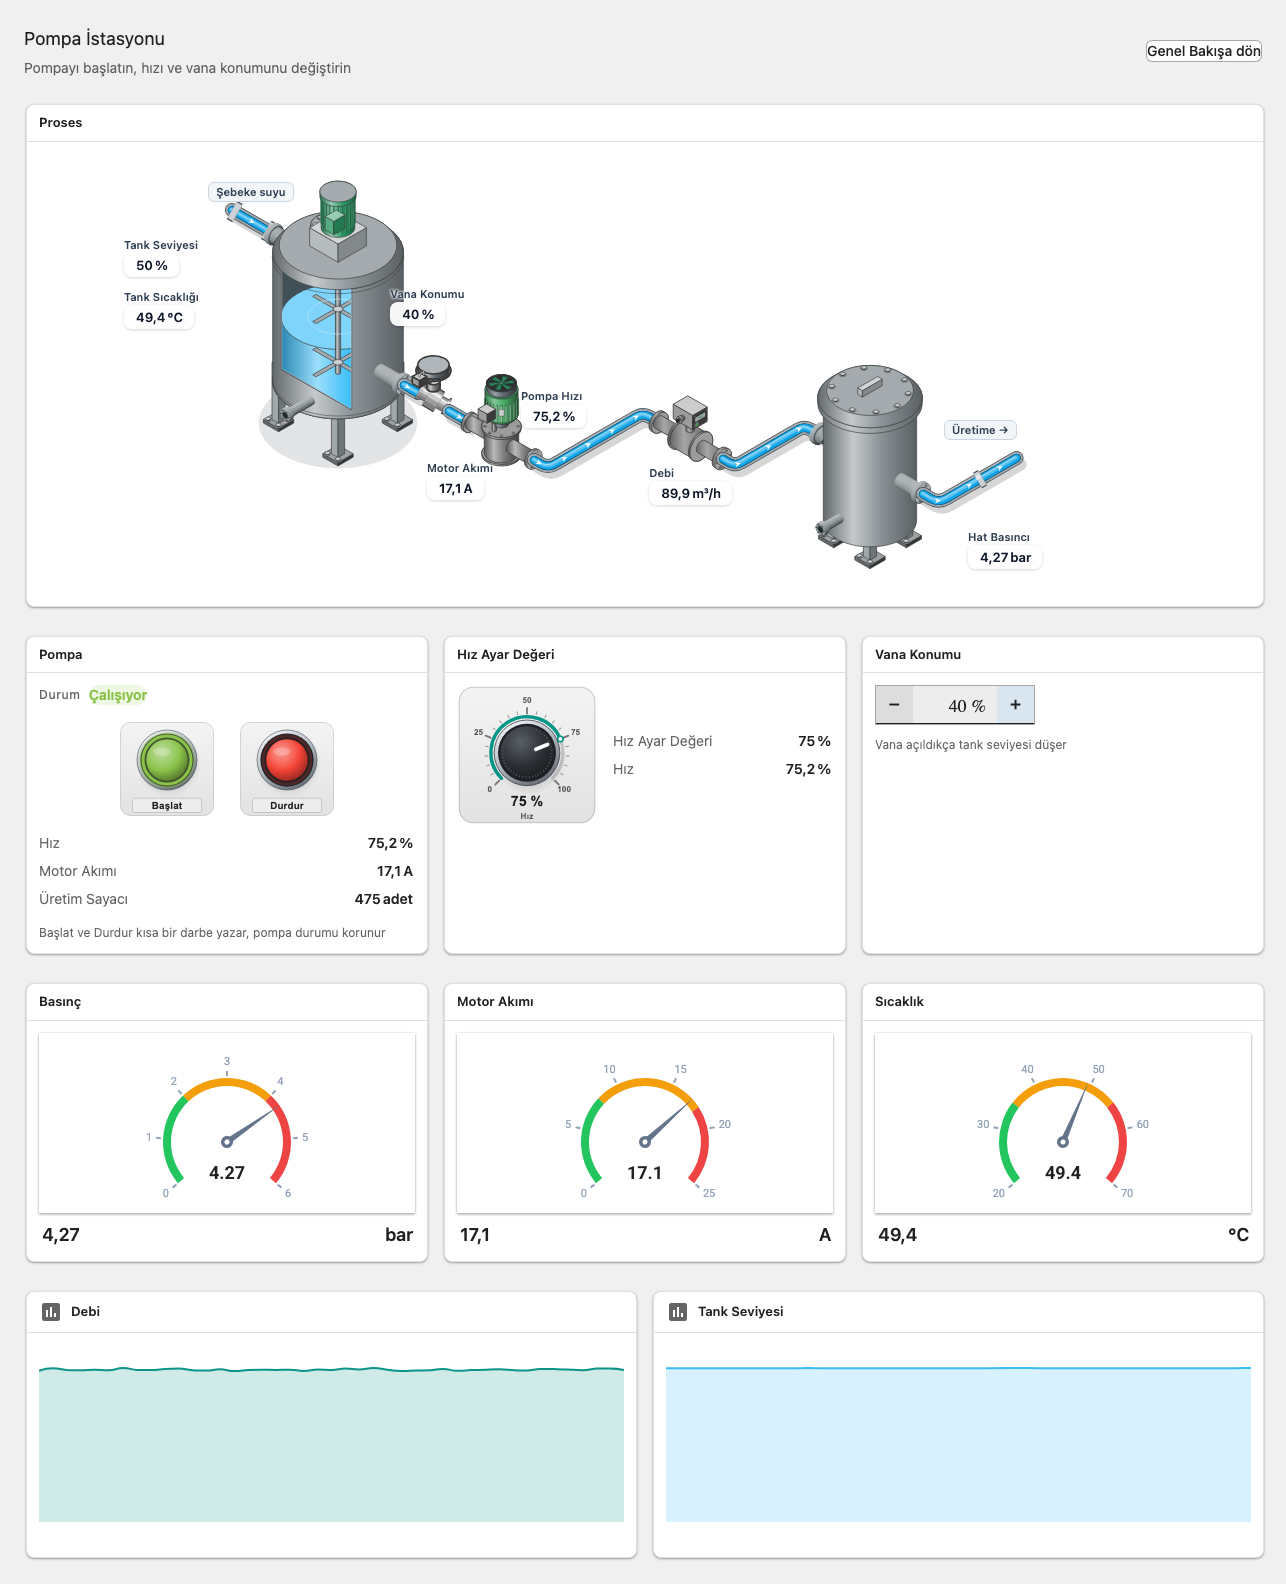Click the 40 % valve position field

955,705
